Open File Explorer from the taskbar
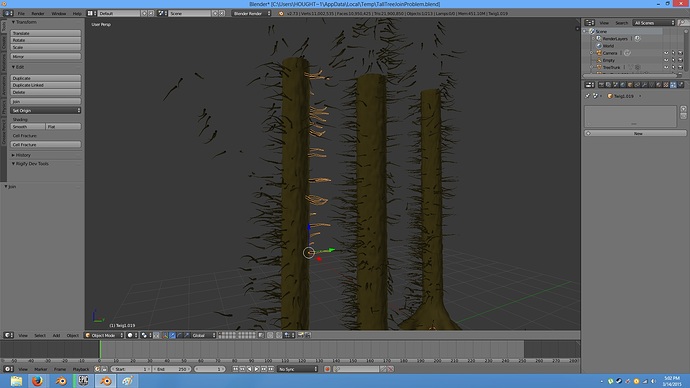The image size is (690, 388). tap(16, 381)
